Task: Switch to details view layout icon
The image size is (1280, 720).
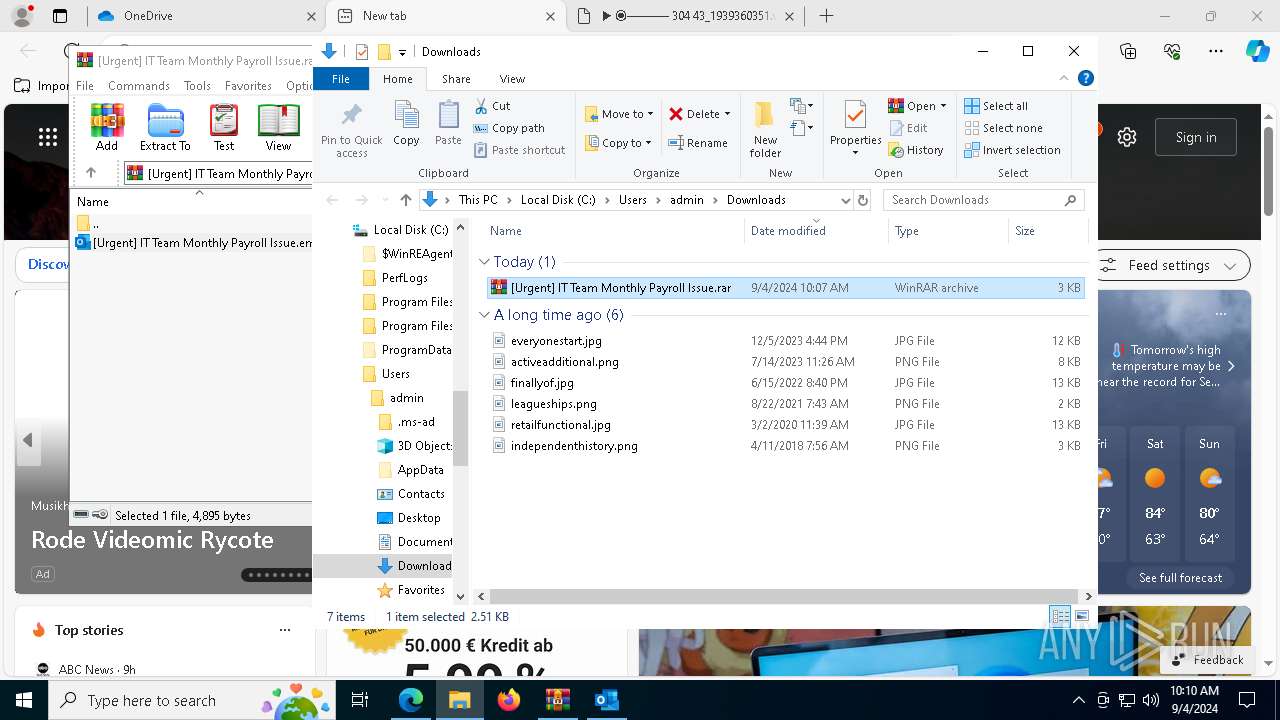Action: (x=1060, y=616)
